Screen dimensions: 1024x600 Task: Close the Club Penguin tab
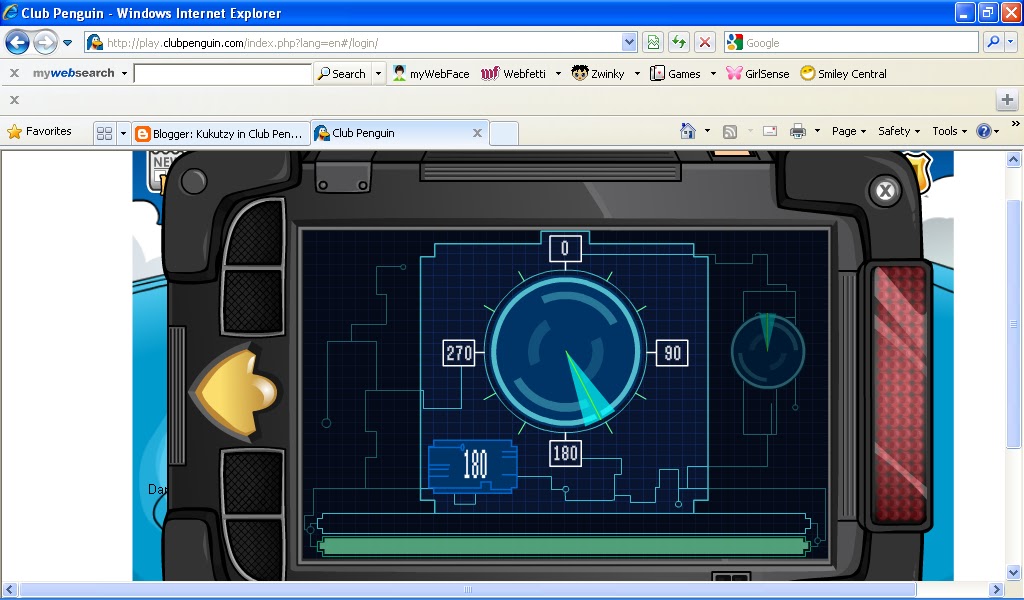pyautogui.click(x=477, y=133)
